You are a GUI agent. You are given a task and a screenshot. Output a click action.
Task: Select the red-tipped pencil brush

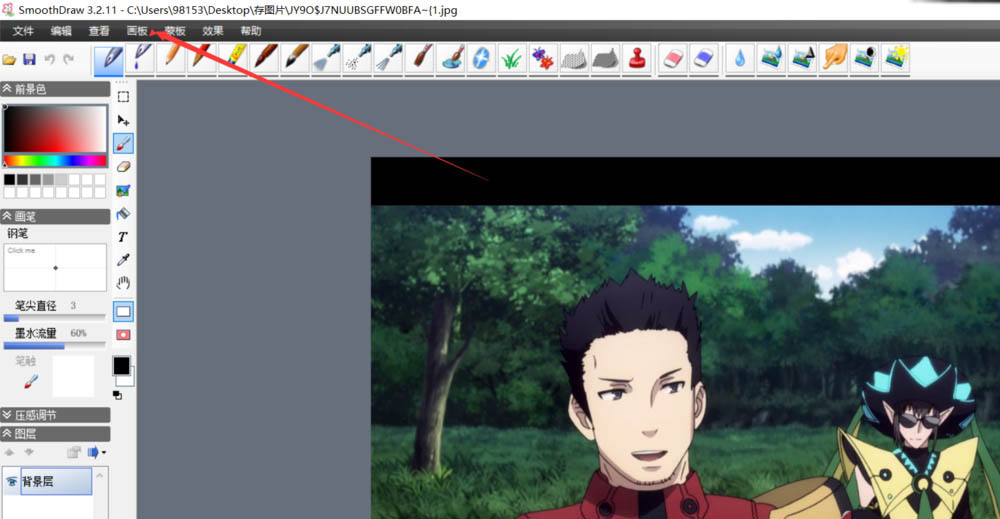[202, 59]
